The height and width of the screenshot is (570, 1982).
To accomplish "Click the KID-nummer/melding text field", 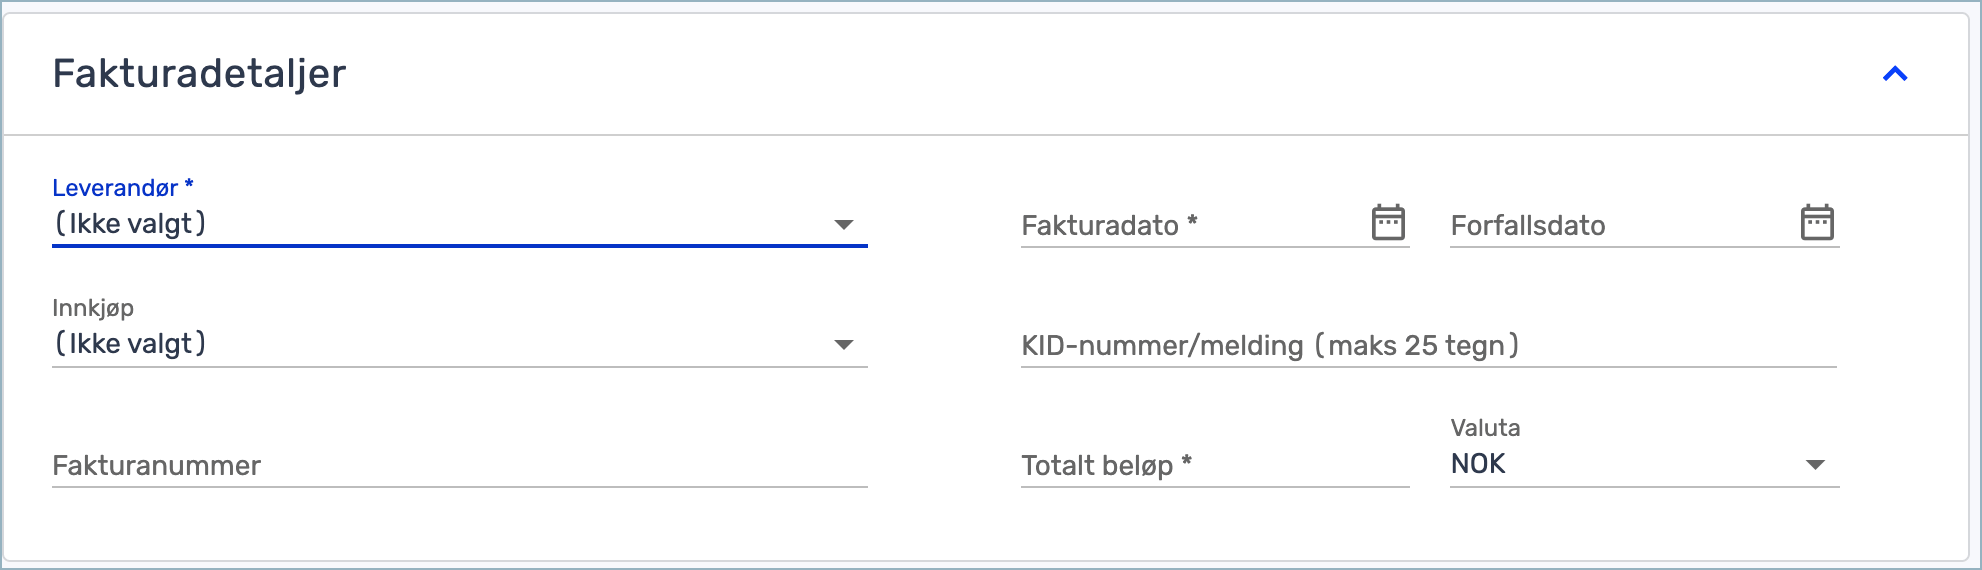I will coord(1429,345).
